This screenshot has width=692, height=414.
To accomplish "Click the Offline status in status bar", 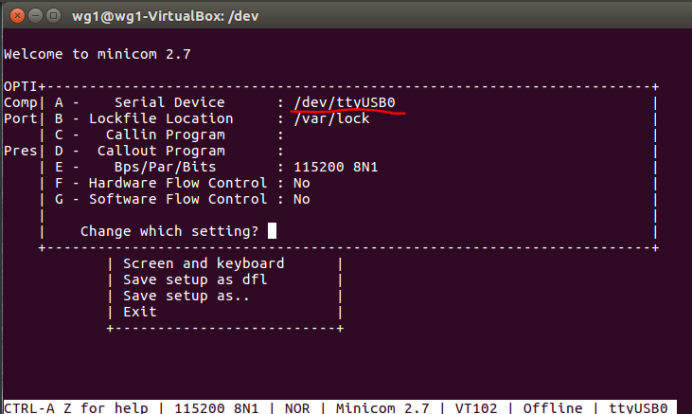I will pos(553,408).
